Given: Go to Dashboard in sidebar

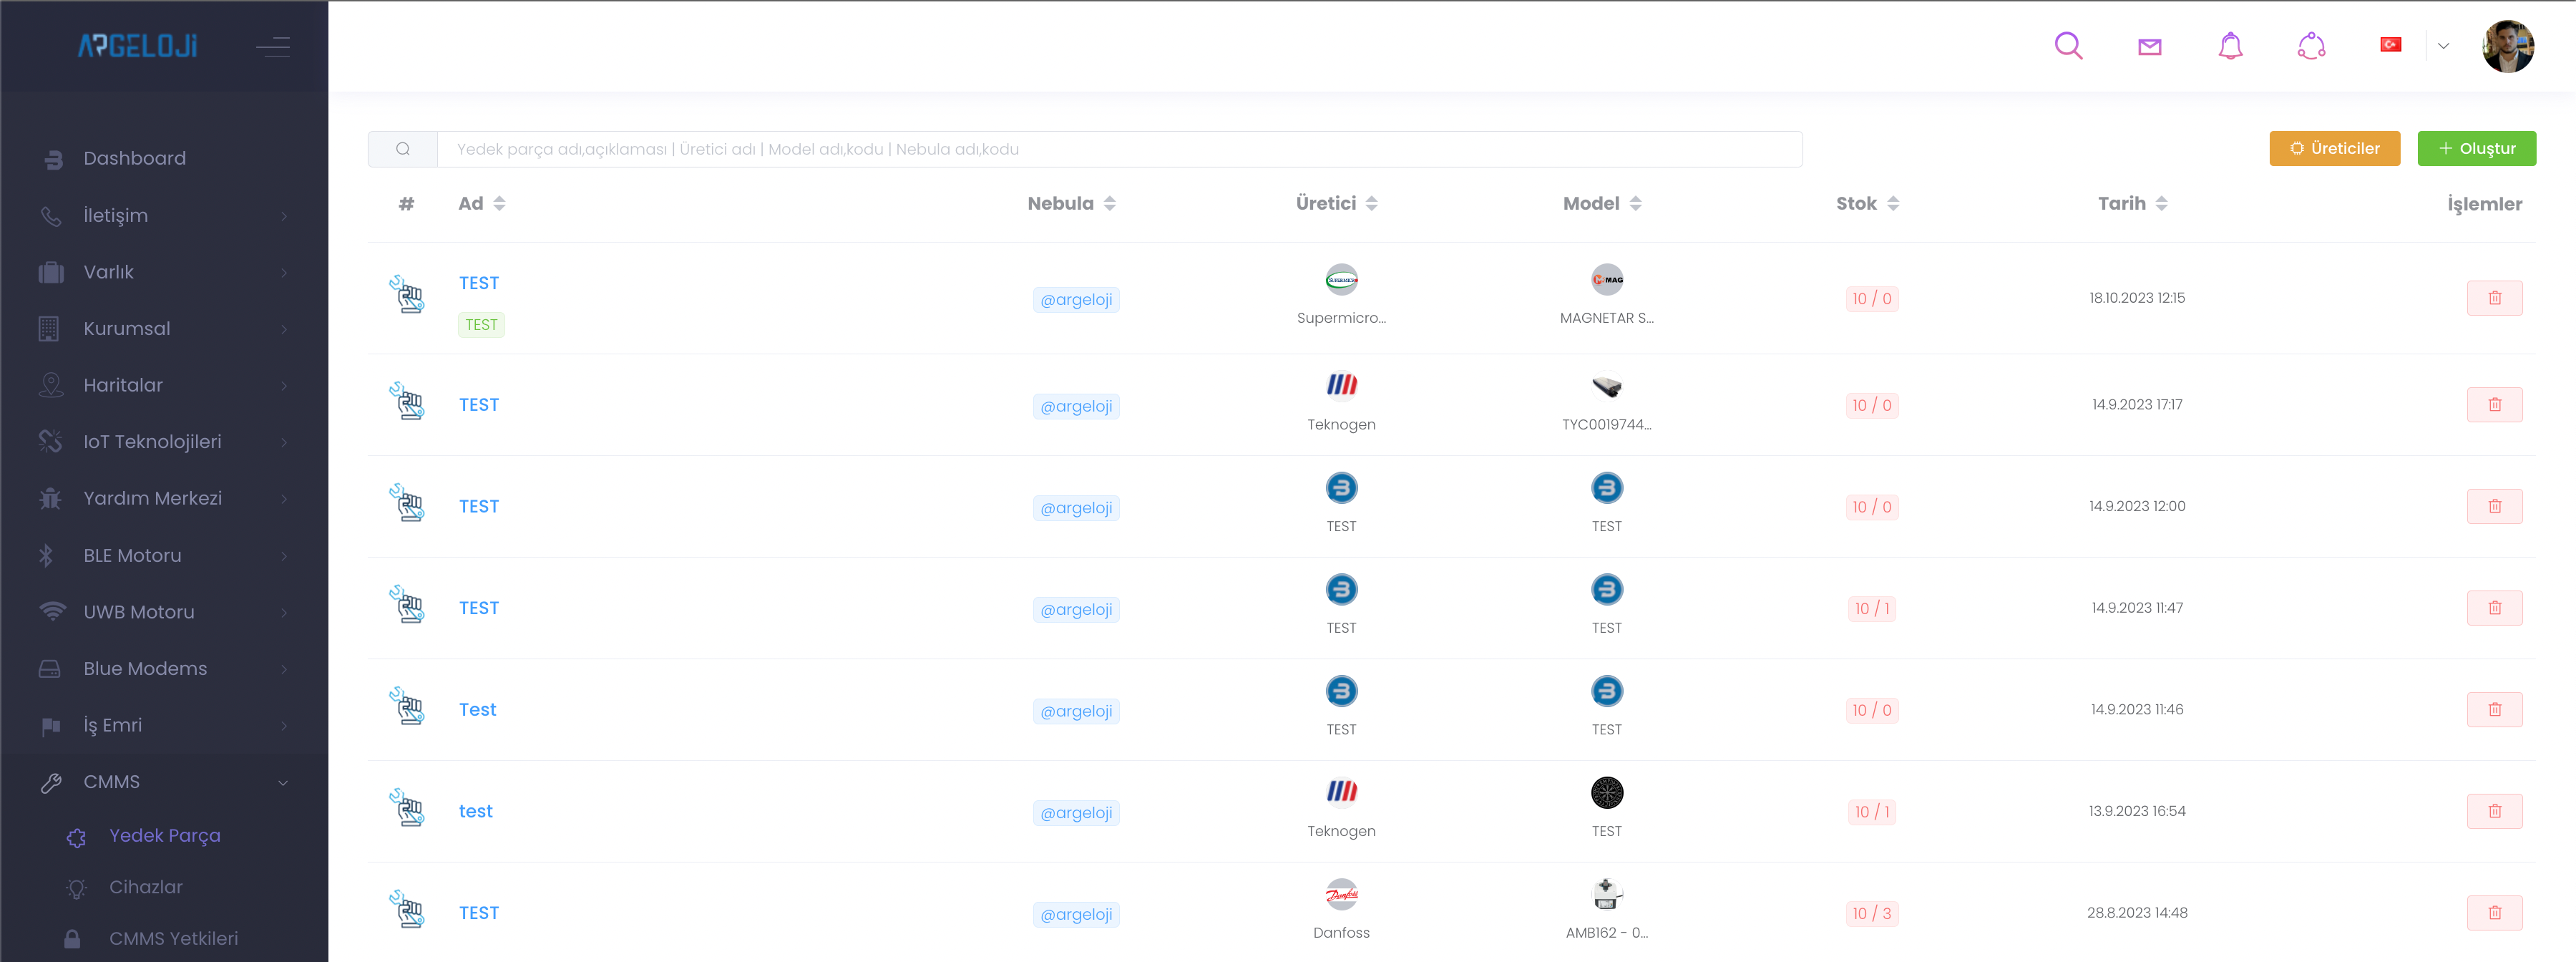Looking at the screenshot, I should (134, 158).
